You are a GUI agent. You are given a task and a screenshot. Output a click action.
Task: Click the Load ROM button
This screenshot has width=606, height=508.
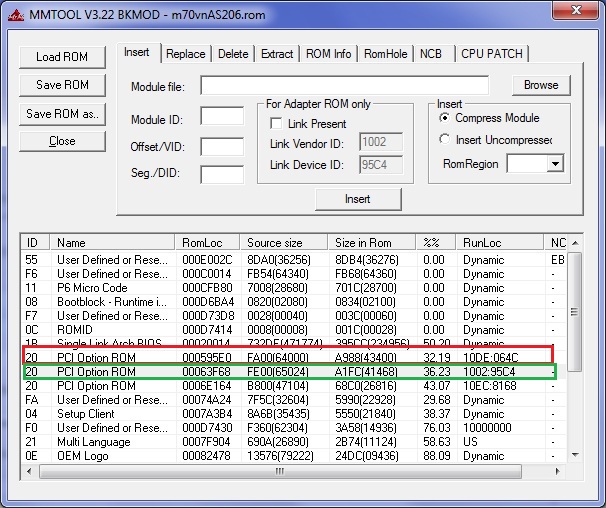(x=62, y=57)
